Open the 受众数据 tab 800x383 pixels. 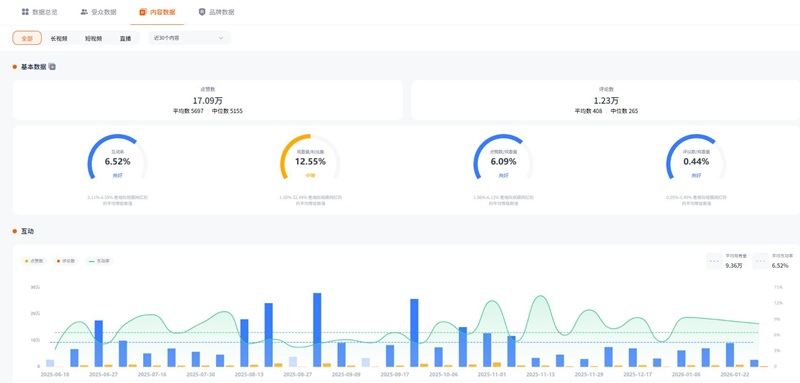pyautogui.click(x=98, y=12)
